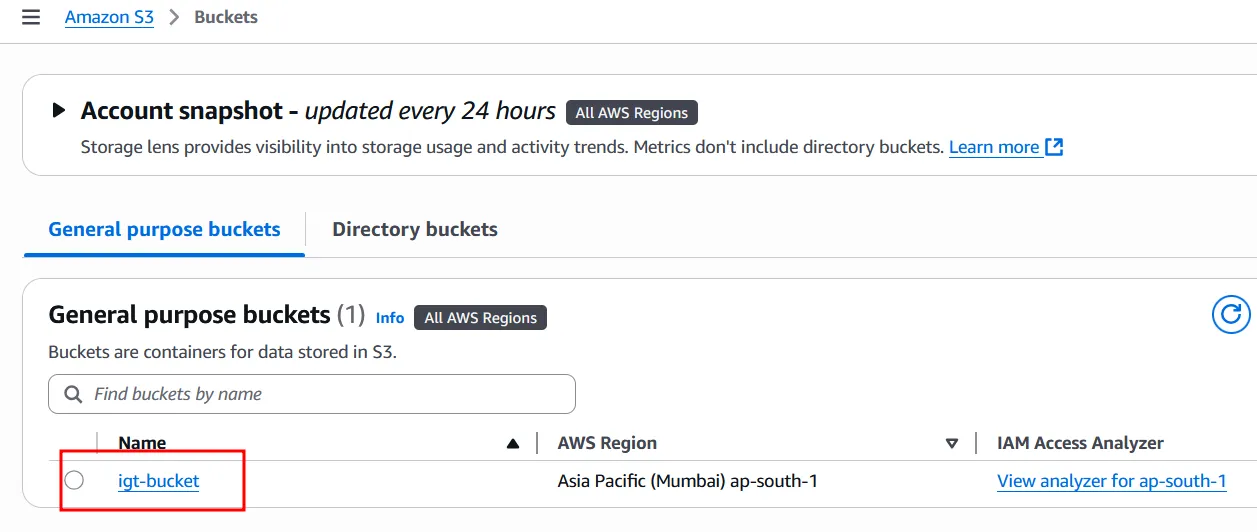Sort by Name column ascending arrow
The width and height of the screenshot is (1257, 532).
(x=513, y=443)
